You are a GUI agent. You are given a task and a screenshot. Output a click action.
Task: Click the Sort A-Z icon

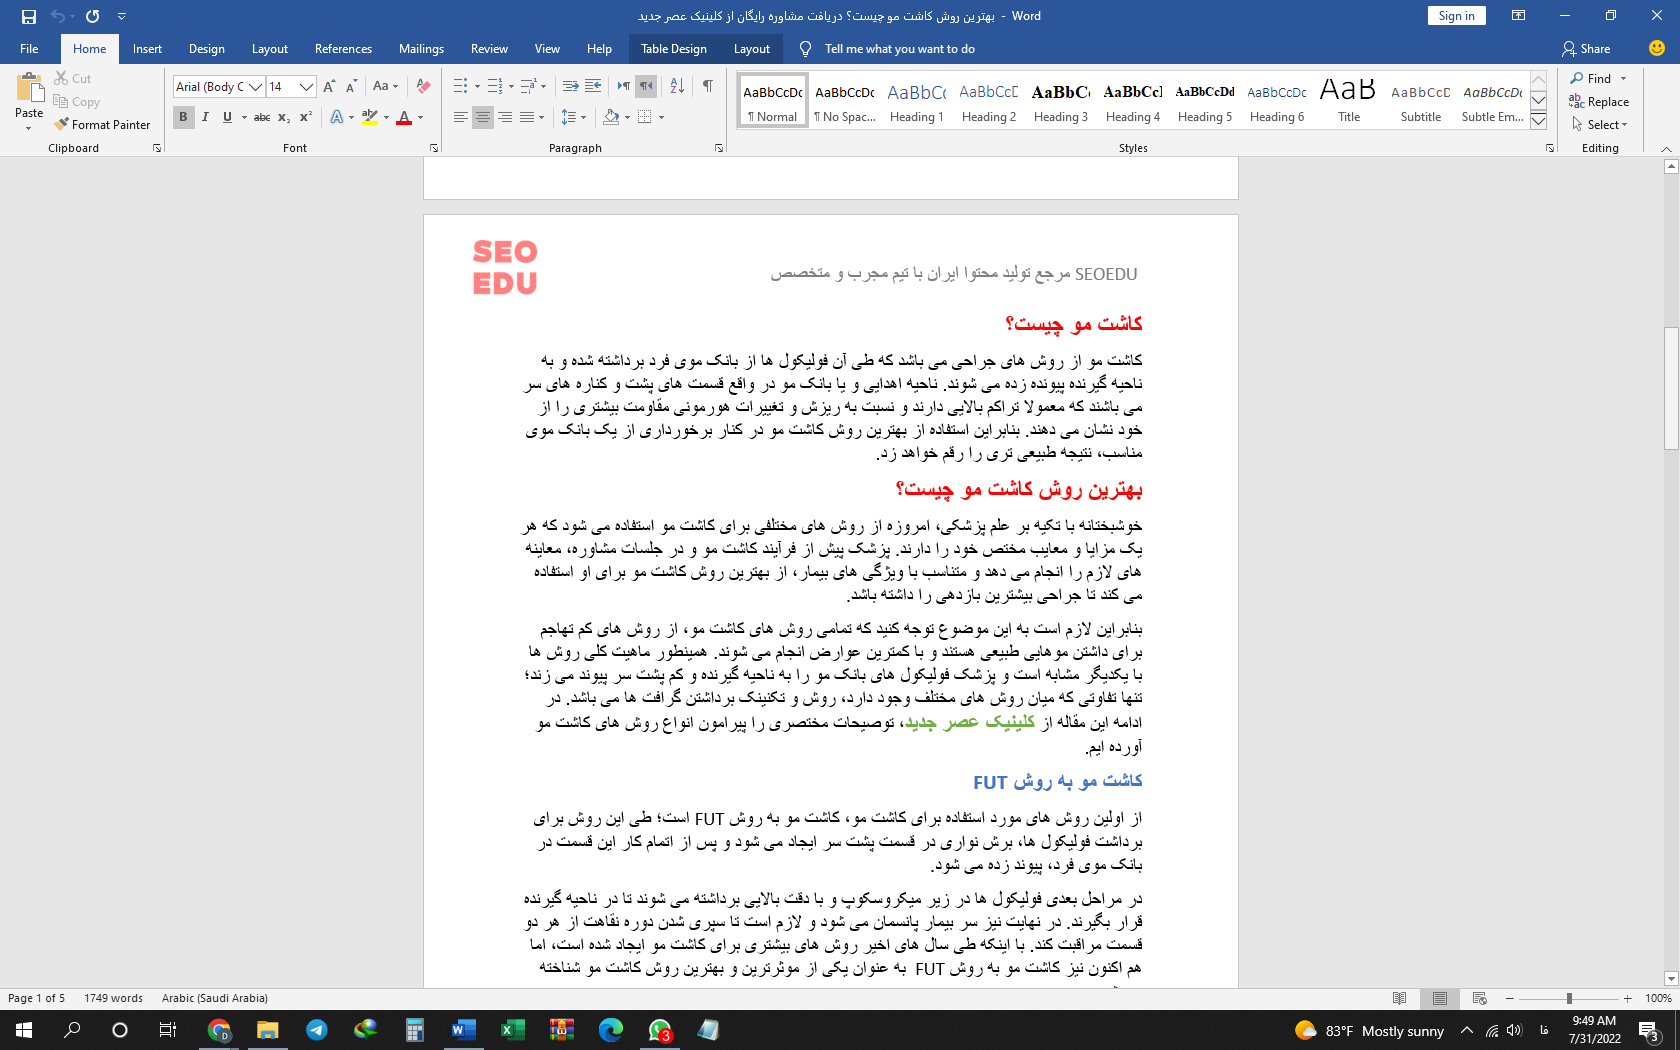pos(677,86)
